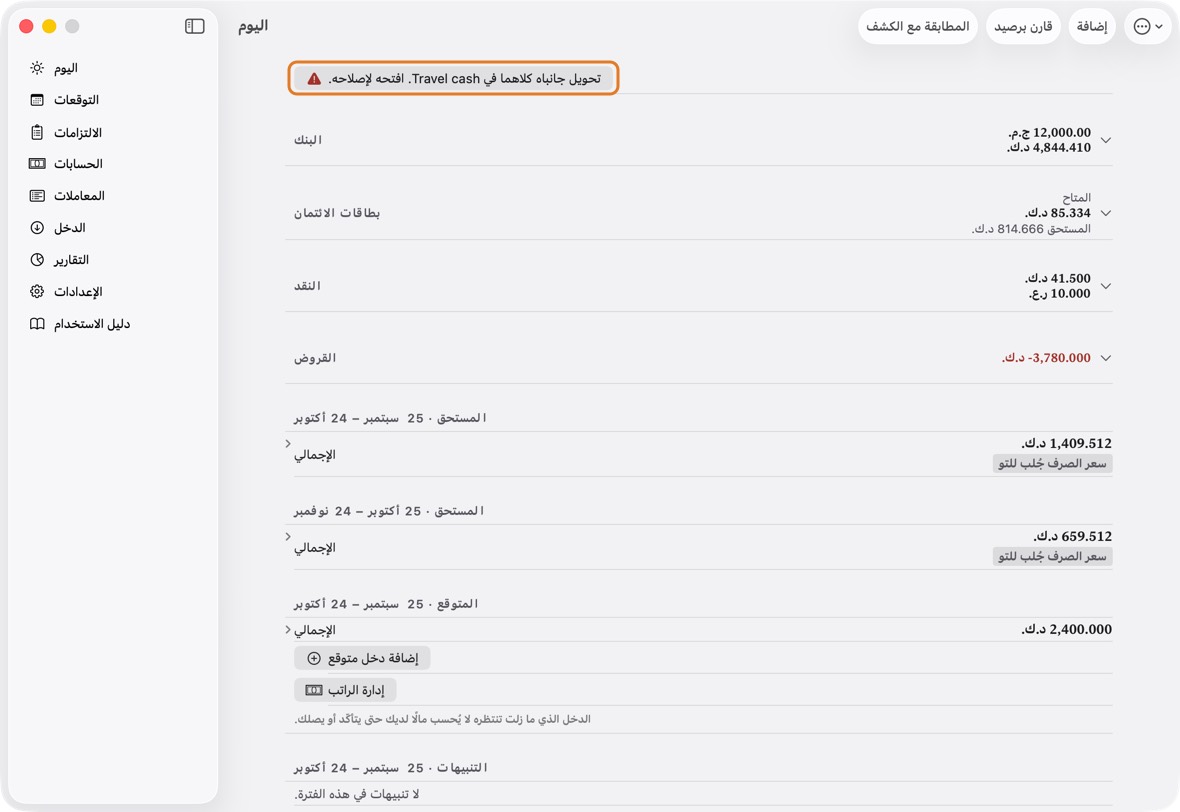Screen dimensions: 1180x812
Task: Click the 41.500 د.ك cash amount
Action: 1057,278
